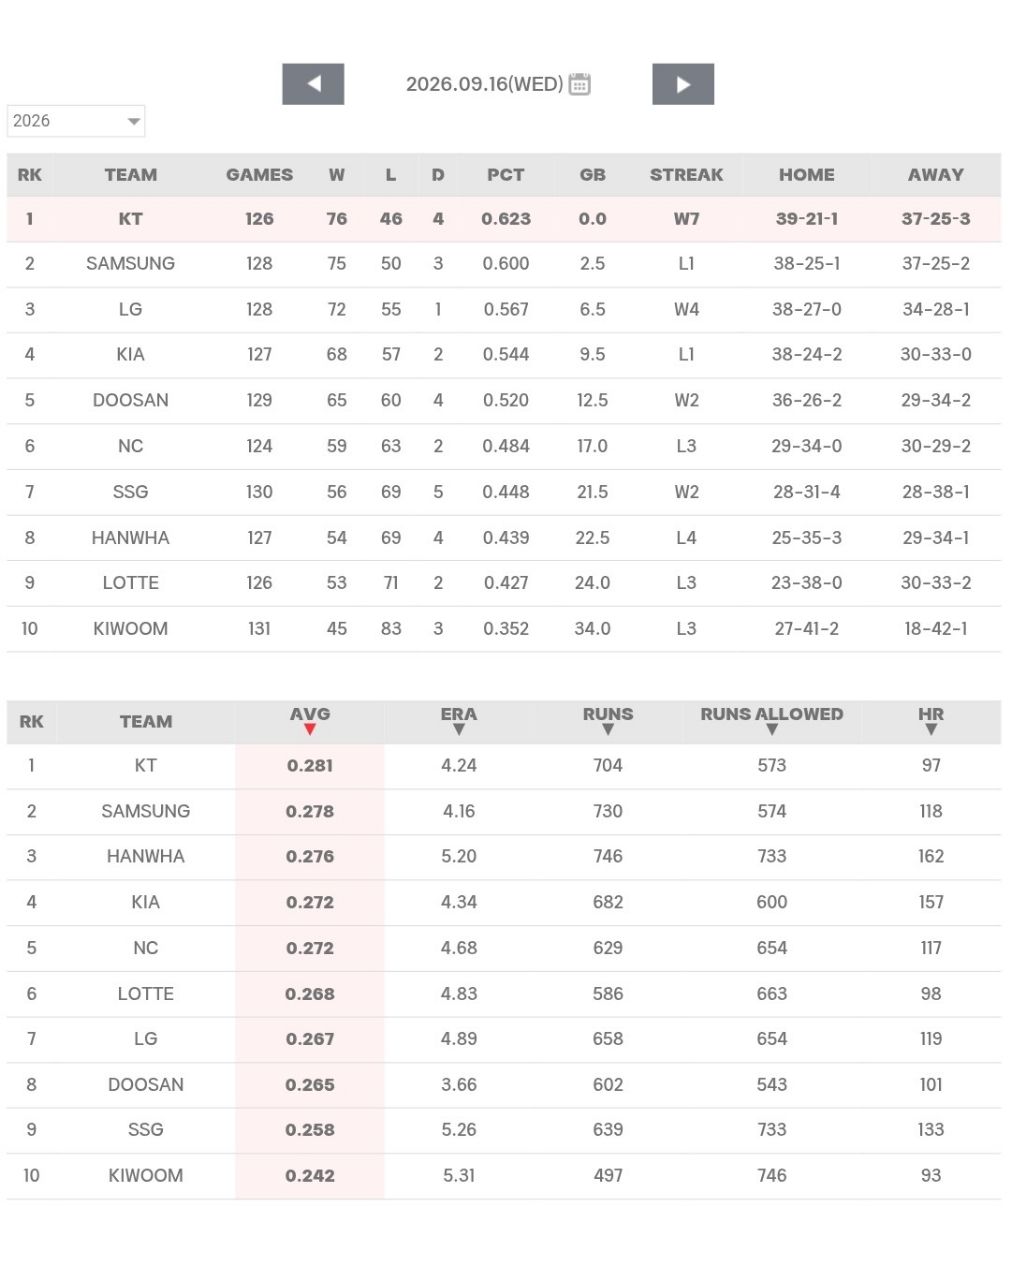Viewport: 1011px width, 1280px height.
Task: Select KIWOOM in the standings table
Action: [x=131, y=629]
